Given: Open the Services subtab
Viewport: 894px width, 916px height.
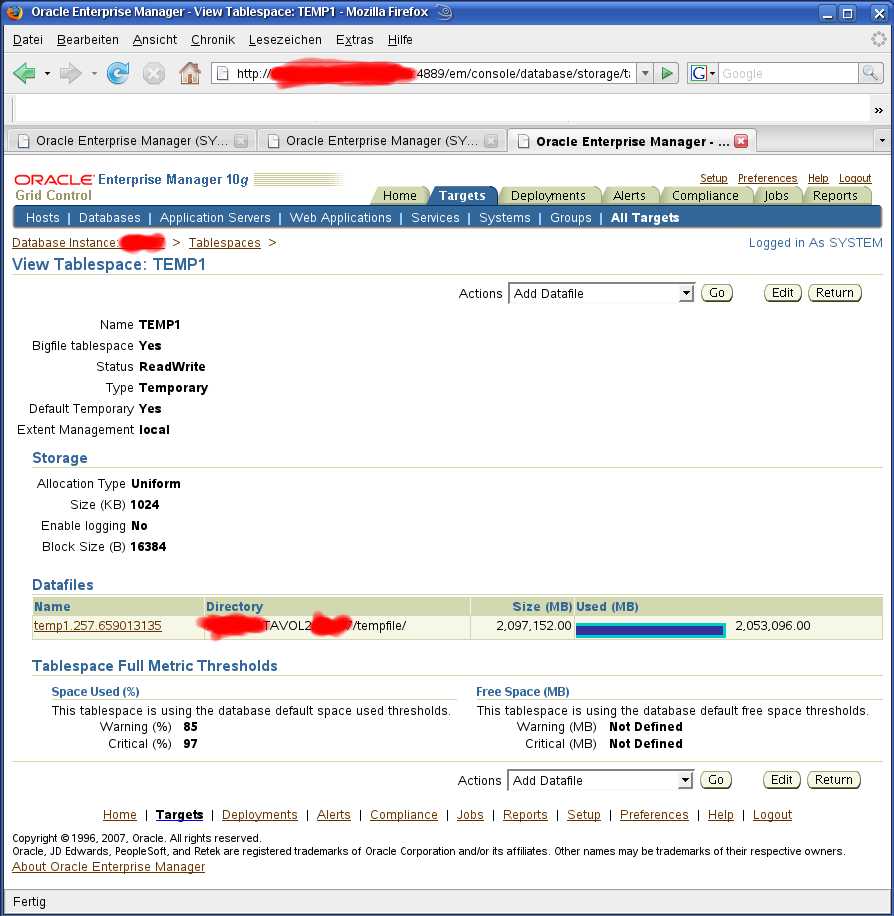Looking at the screenshot, I should (x=435, y=218).
